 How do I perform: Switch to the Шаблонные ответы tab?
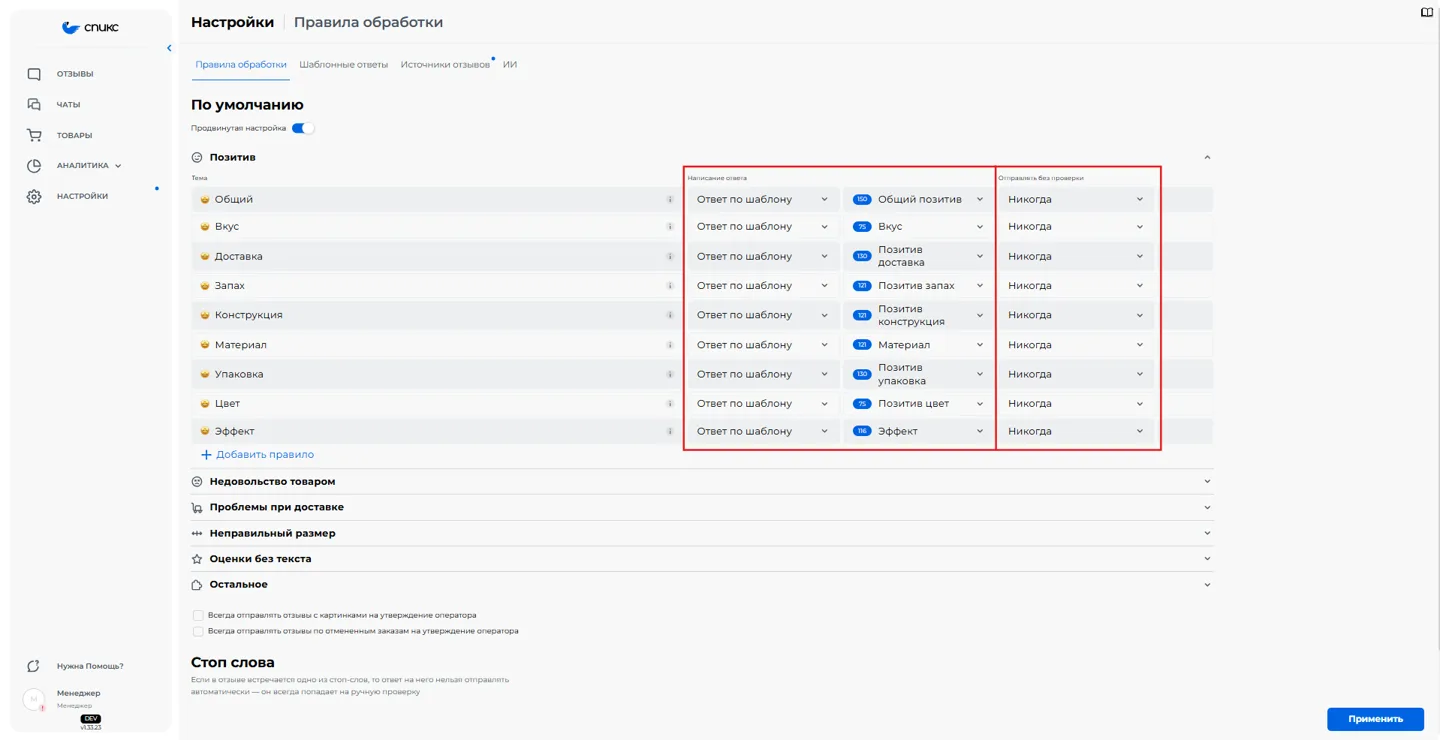click(344, 64)
